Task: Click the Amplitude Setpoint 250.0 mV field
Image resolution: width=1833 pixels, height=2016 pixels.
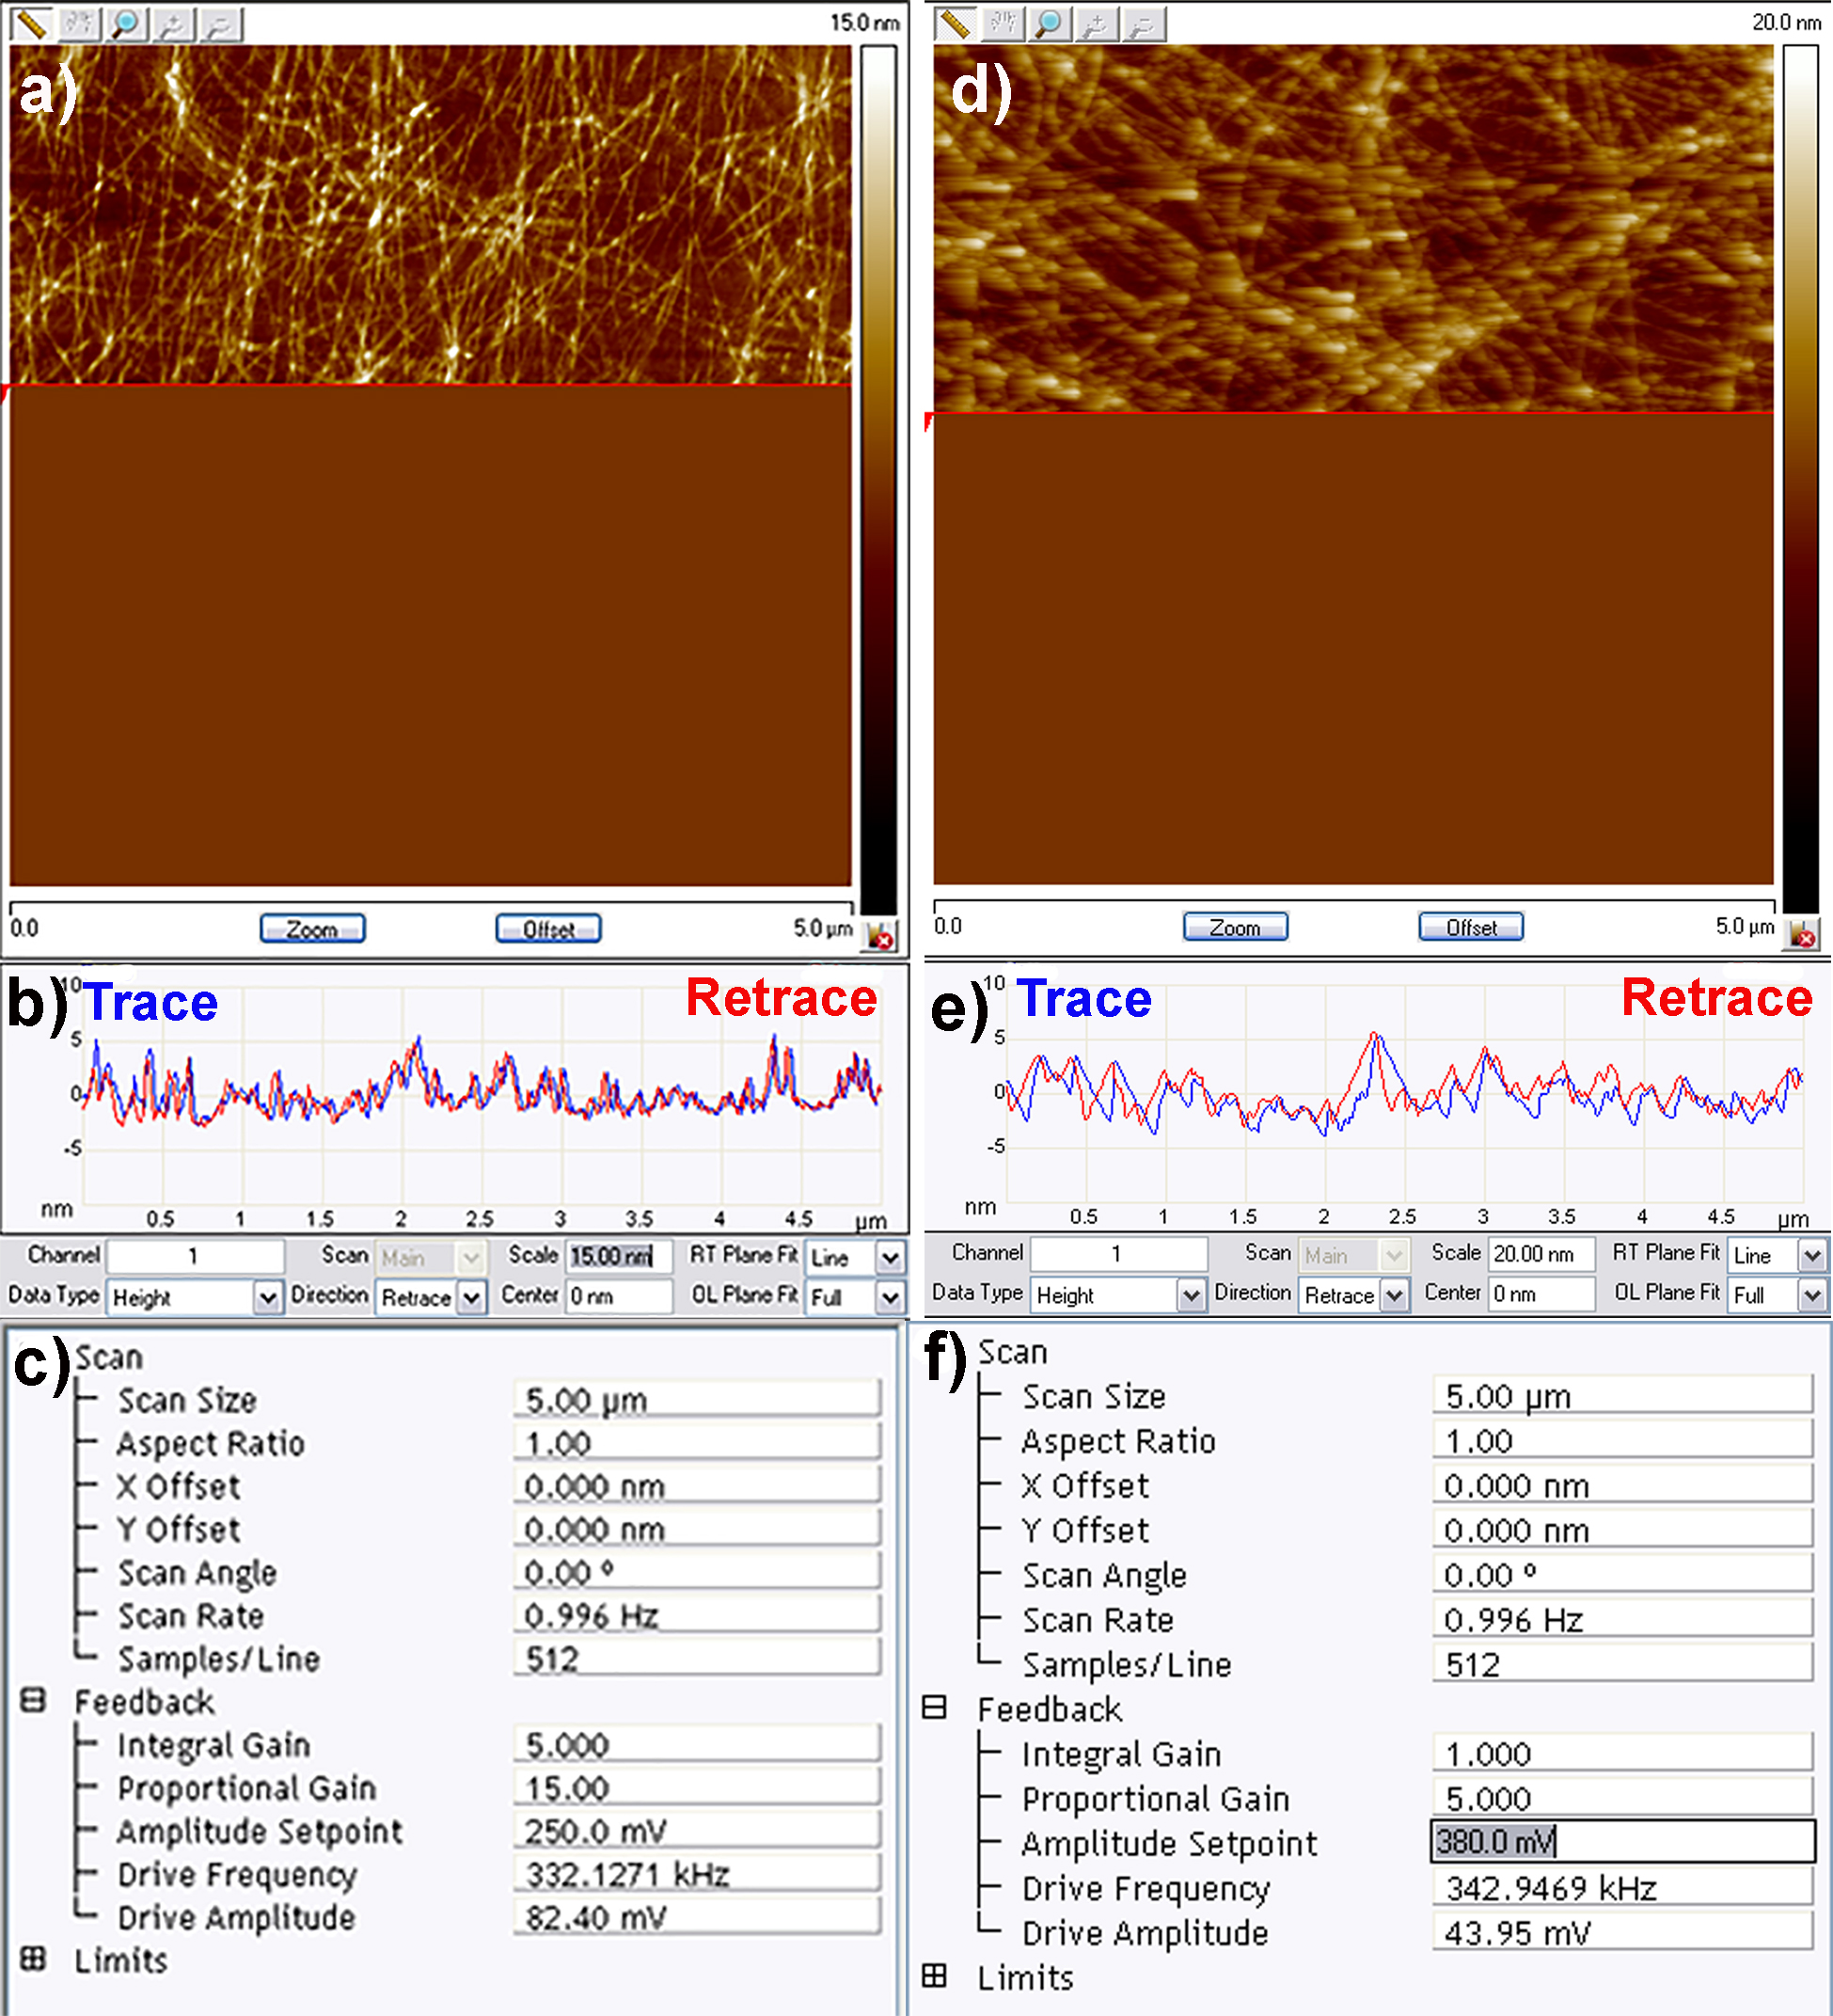Action: point(697,1830)
